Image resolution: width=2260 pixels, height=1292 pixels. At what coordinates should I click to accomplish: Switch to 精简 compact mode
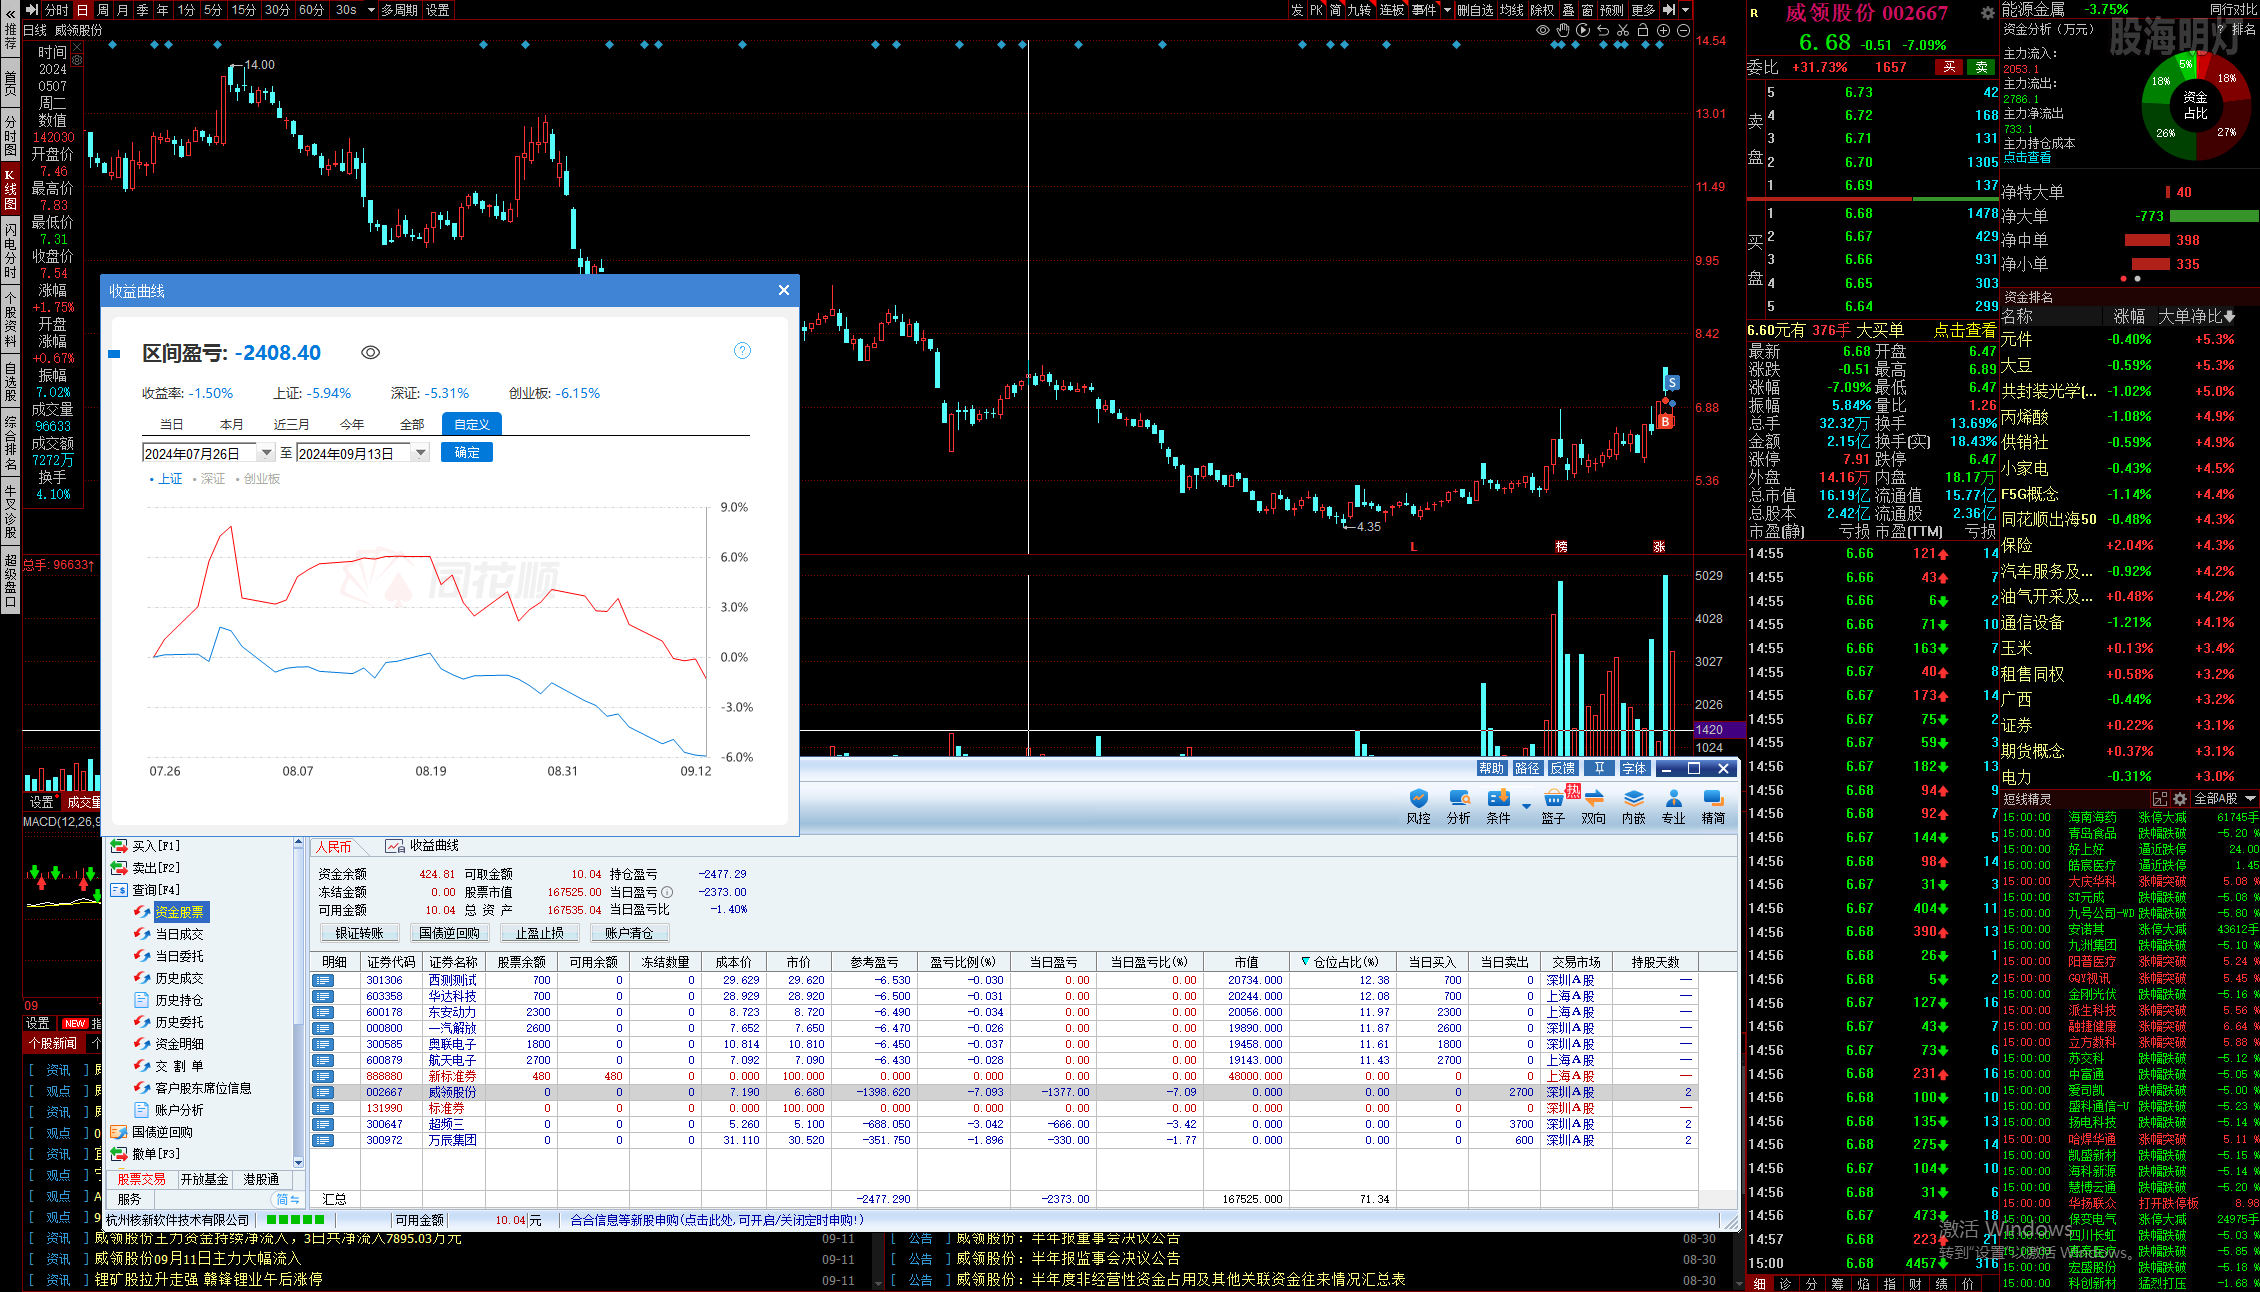point(1714,806)
